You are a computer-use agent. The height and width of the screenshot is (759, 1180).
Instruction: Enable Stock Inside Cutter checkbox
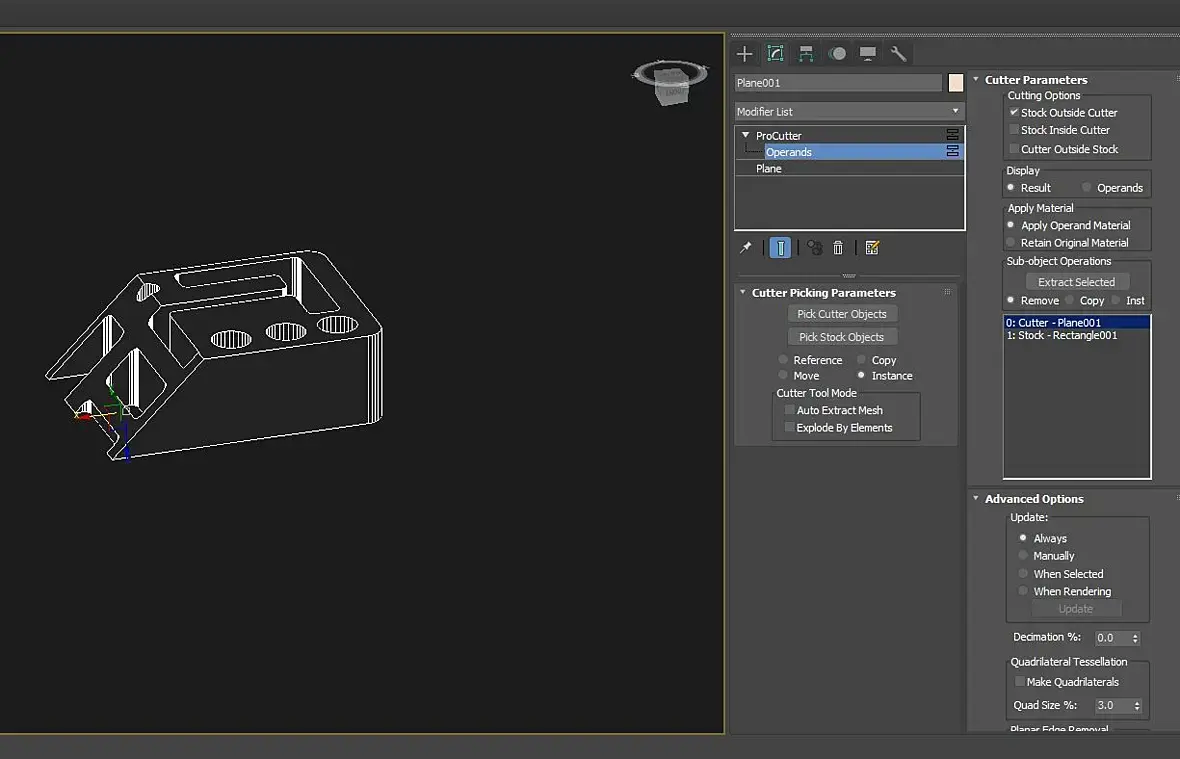coord(1014,129)
